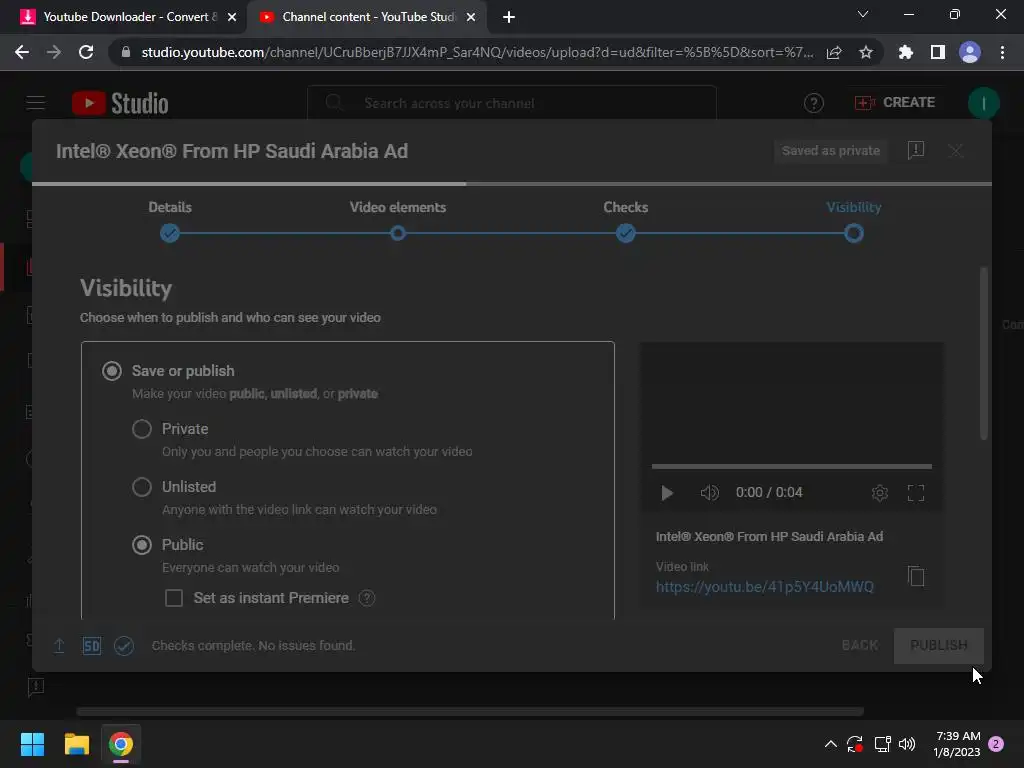1024x768 pixels.
Task: Play the video preview
Action: [667, 492]
